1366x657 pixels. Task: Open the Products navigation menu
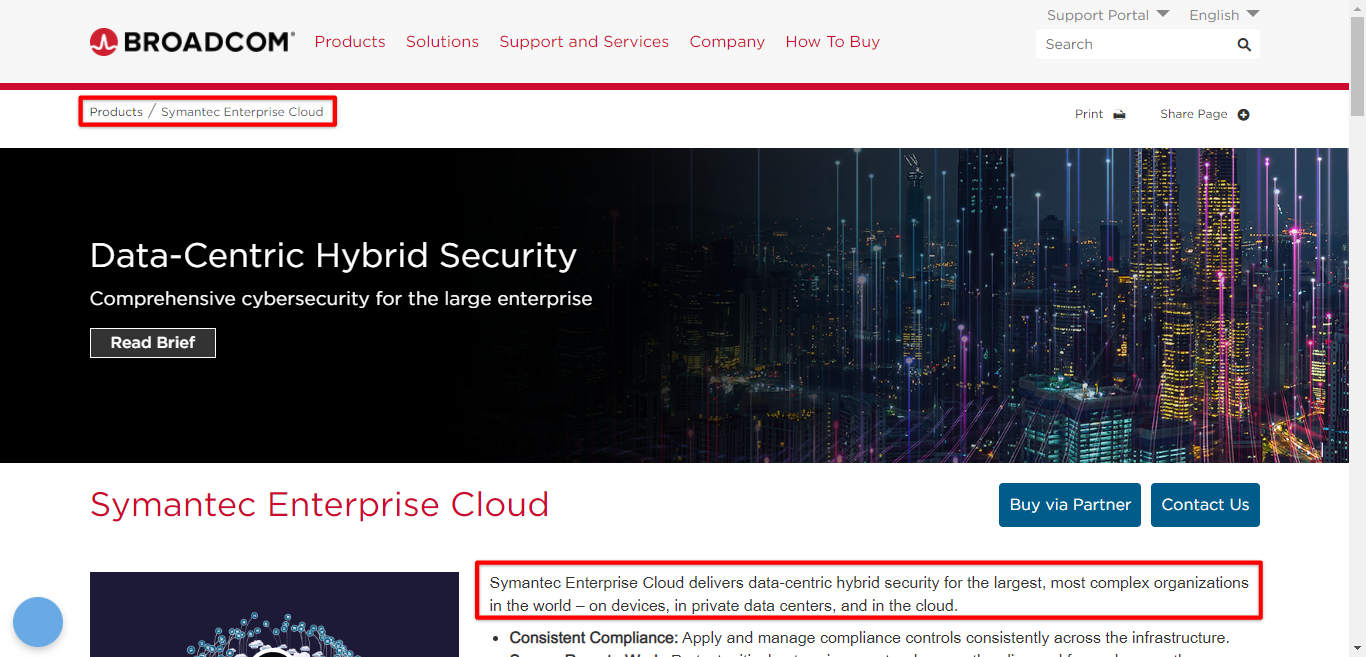[x=350, y=41]
